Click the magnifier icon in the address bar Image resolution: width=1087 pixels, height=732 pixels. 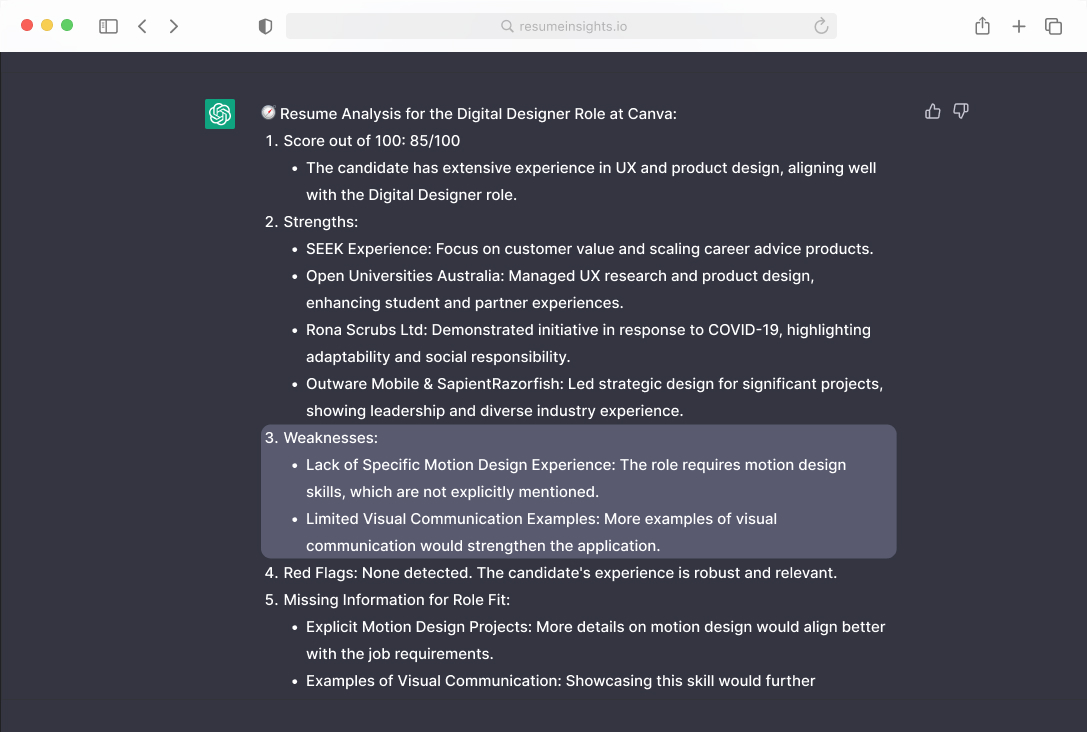(507, 26)
